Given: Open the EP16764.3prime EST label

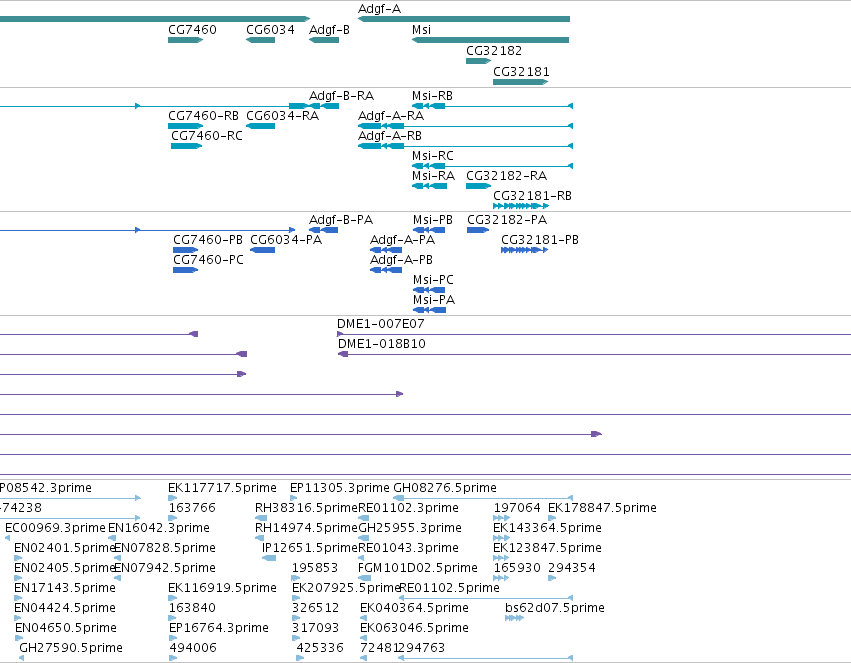Looking at the screenshot, I should tap(219, 628).
